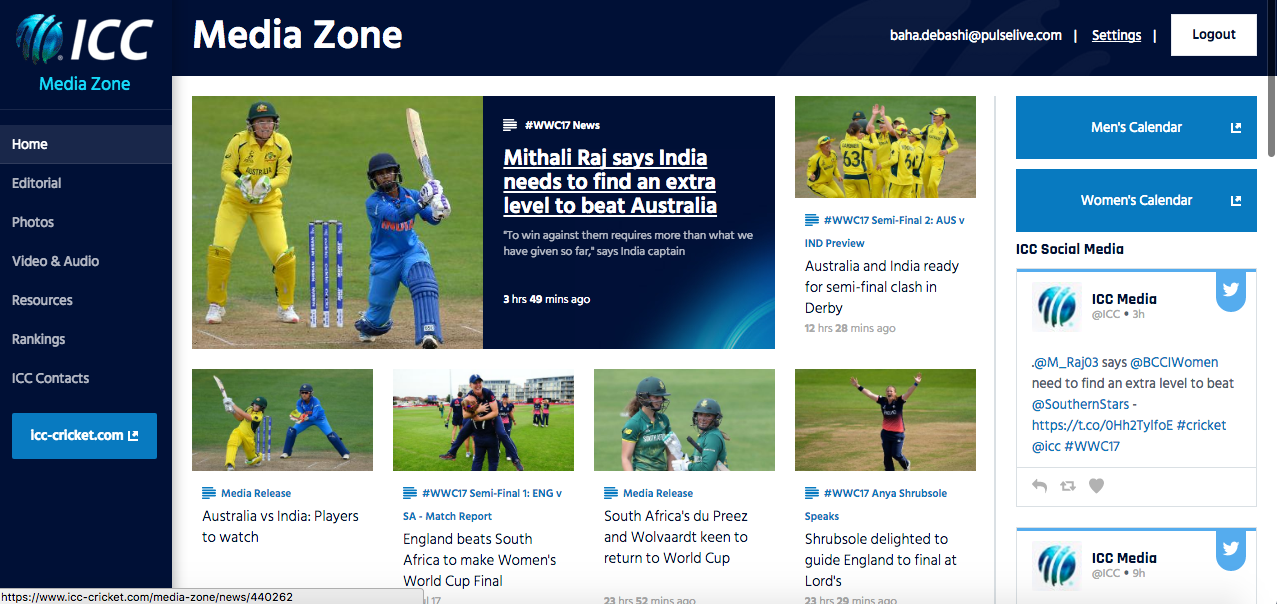Click the external-link icon on Women's Calendar
Image resolution: width=1277 pixels, height=604 pixels.
pyautogui.click(x=1236, y=200)
